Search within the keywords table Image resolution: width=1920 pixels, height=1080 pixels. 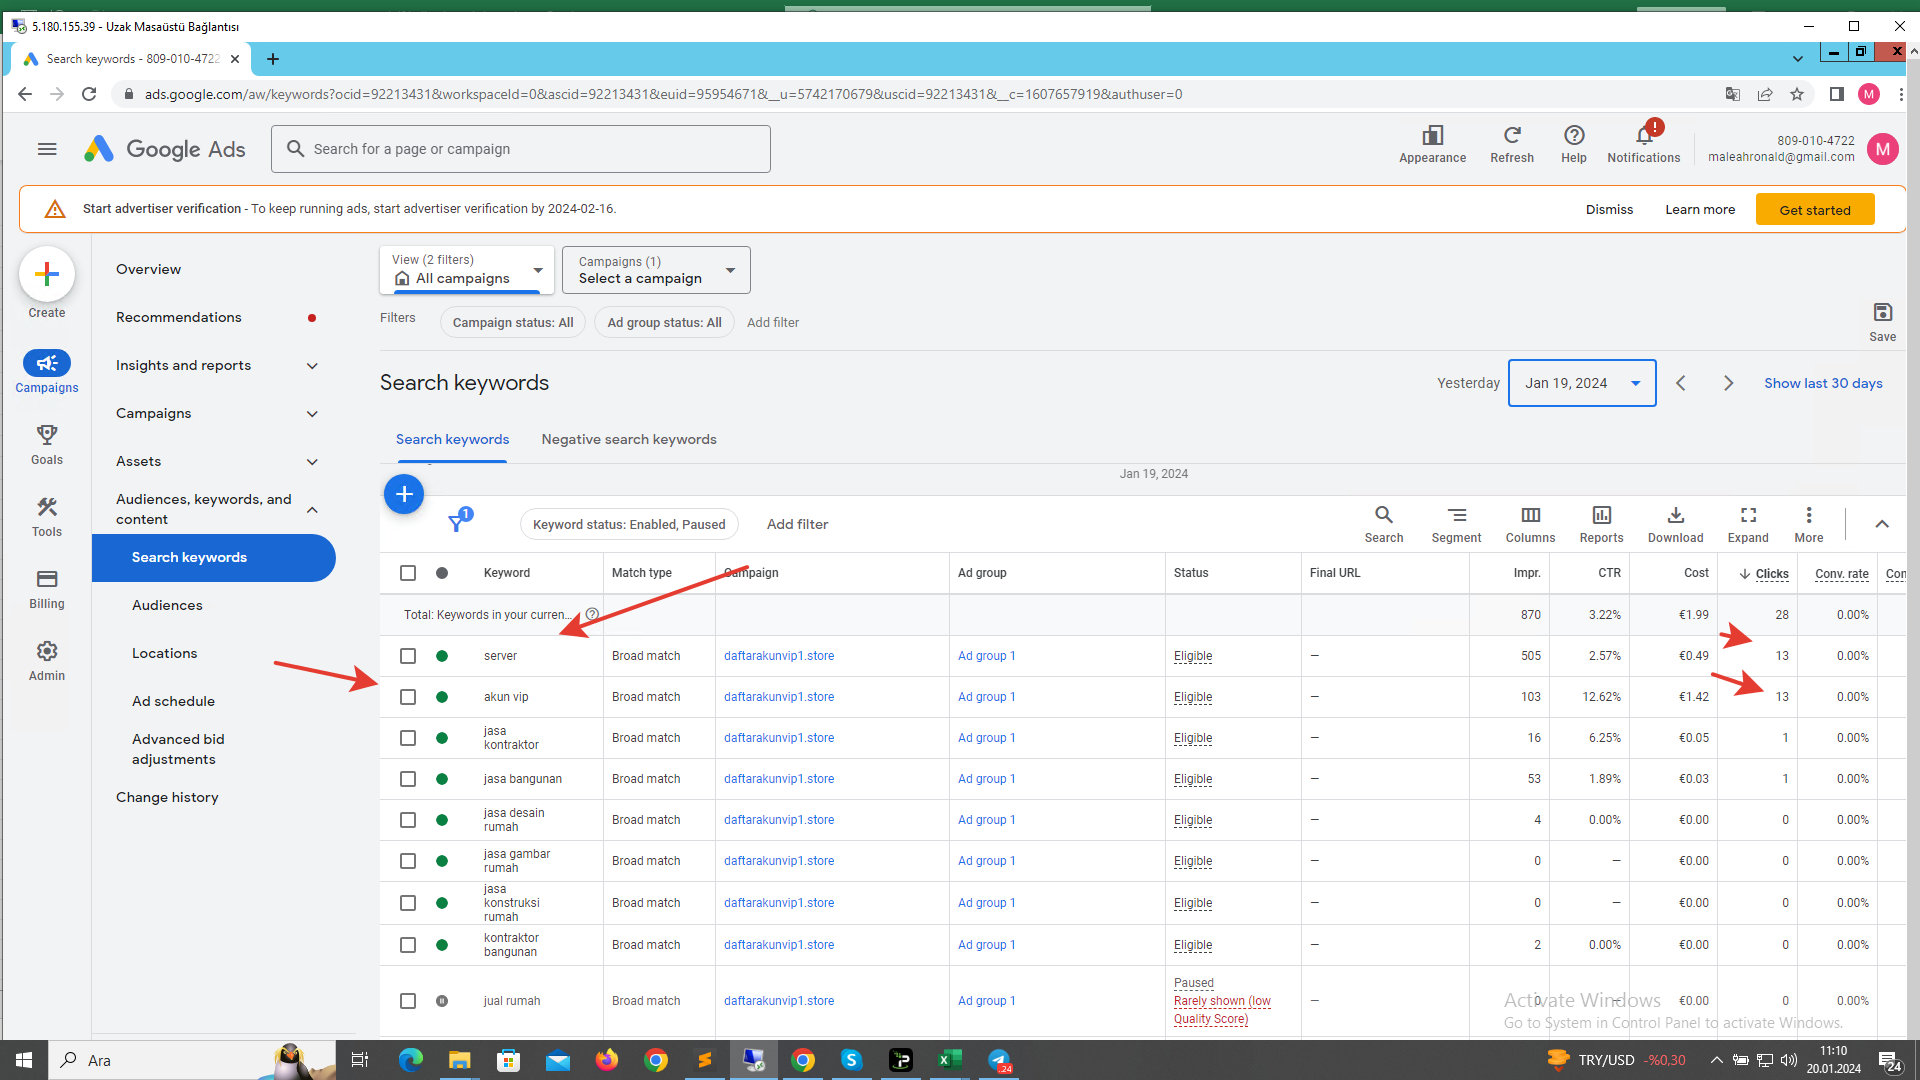coord(1384,524)
